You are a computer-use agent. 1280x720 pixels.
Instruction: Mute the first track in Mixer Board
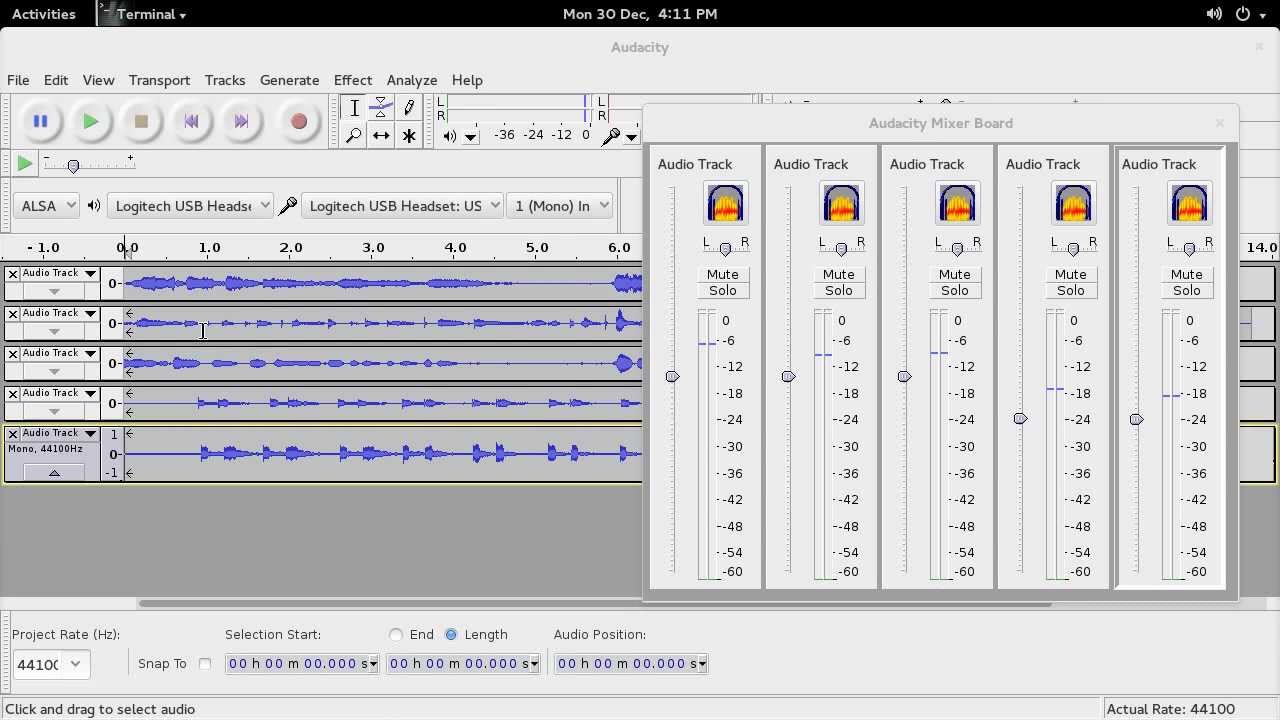point(723,274)
